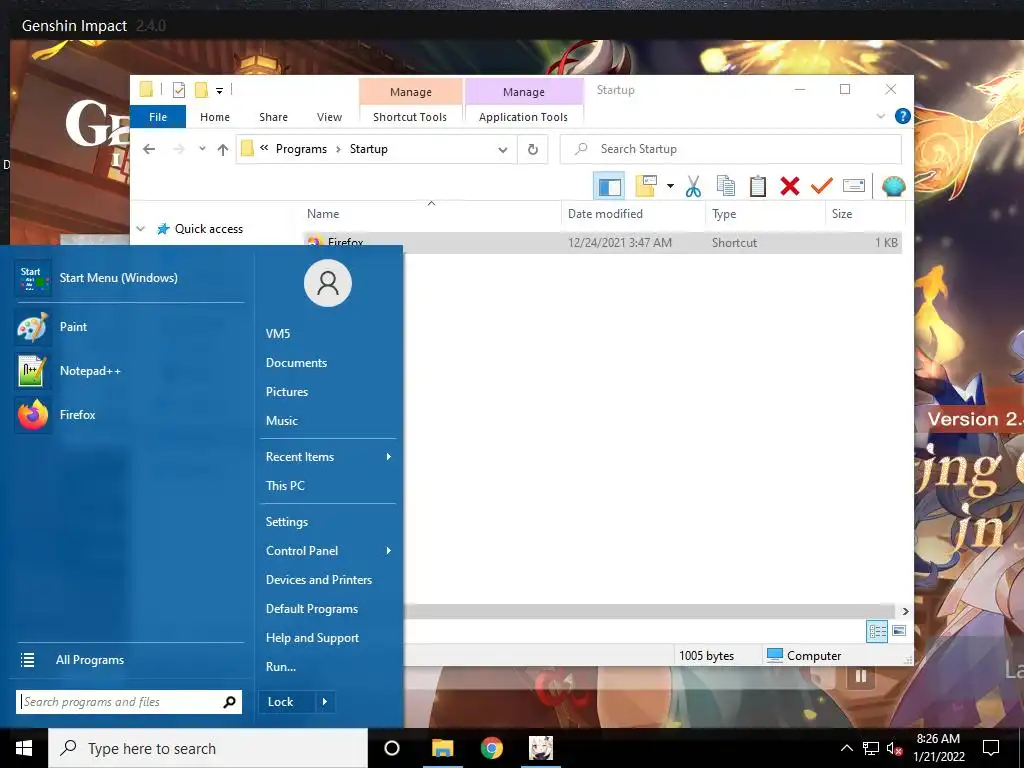Pause the Genshin launcher slideshow

tap(861, 676)
